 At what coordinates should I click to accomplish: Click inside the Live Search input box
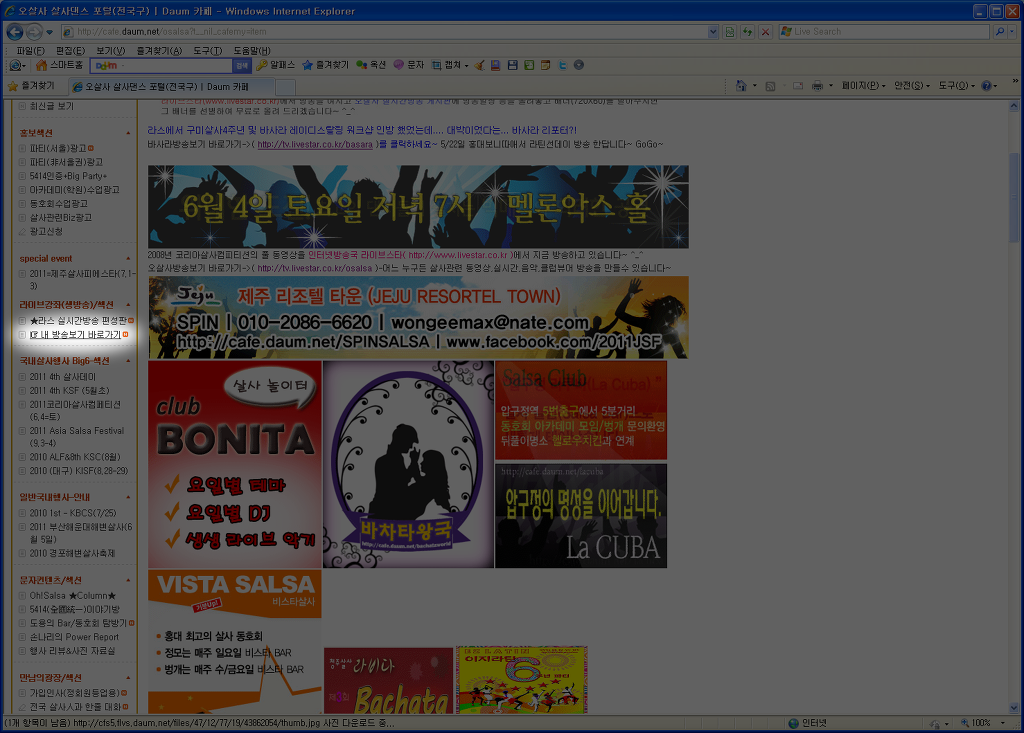tap(884, 31)
